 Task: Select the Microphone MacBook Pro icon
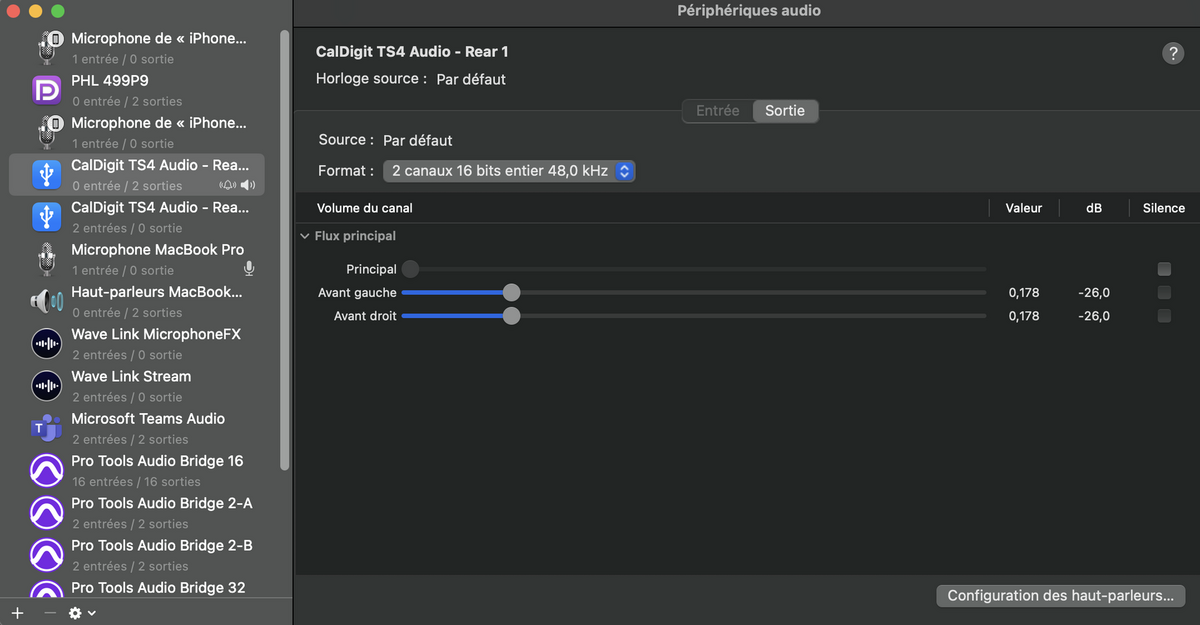click(47, 259)
